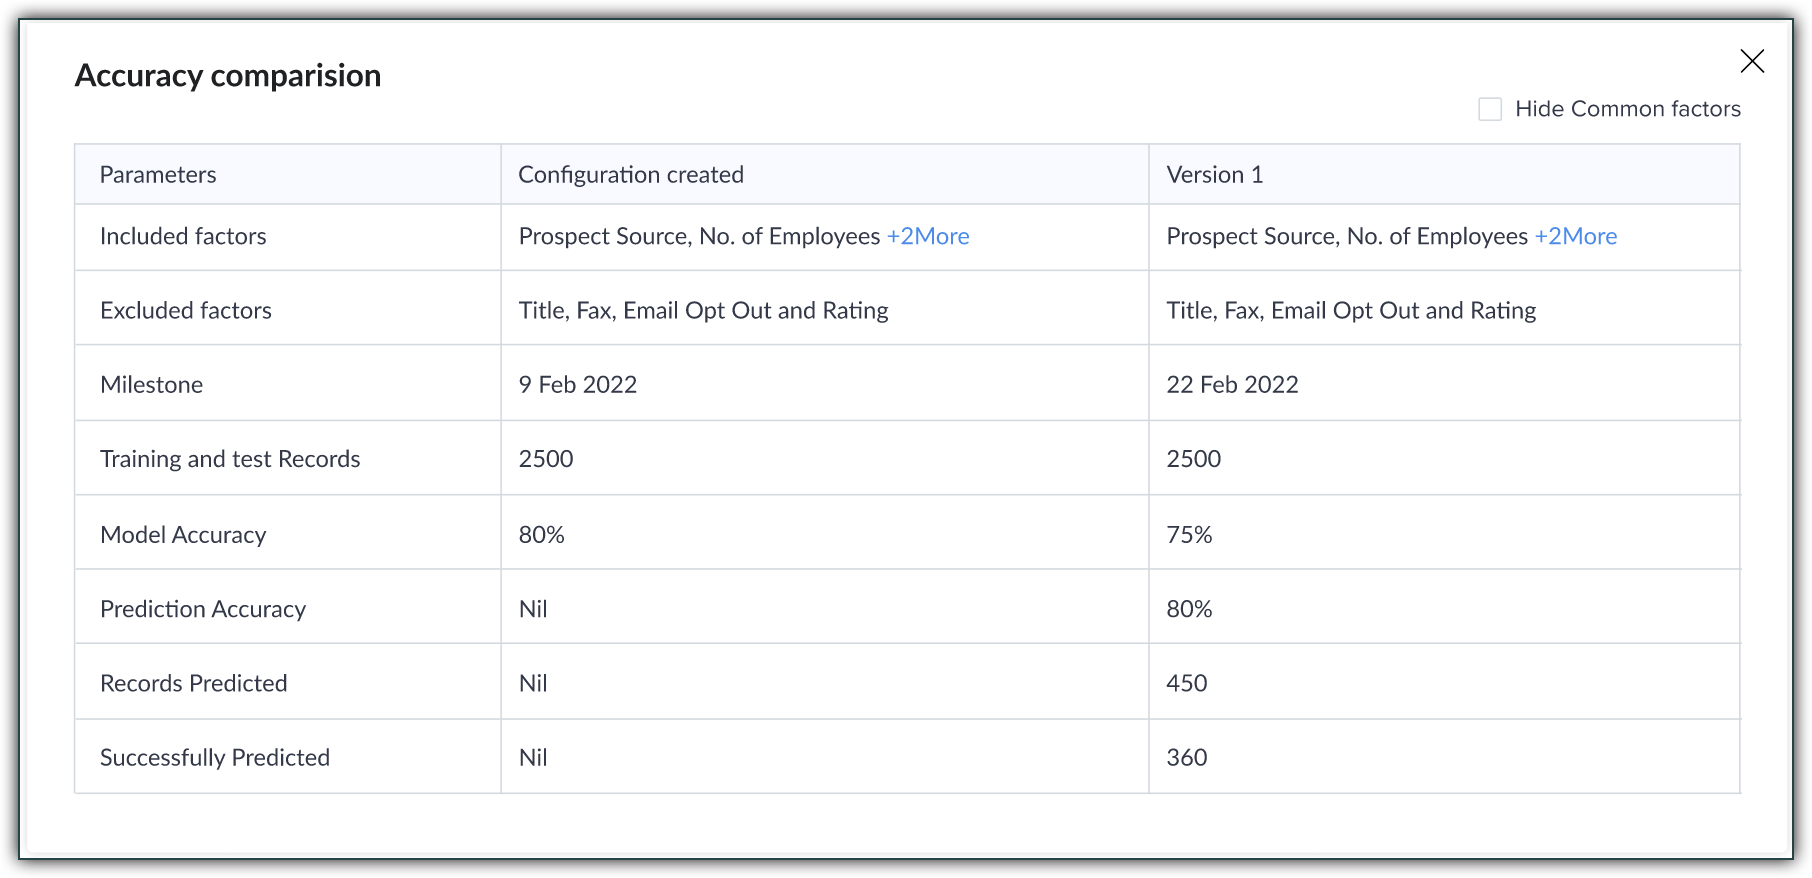Screen dimensions: 1812x878
Task: Enable the Hide Common factors checkbox
Action: point(1490,109)
